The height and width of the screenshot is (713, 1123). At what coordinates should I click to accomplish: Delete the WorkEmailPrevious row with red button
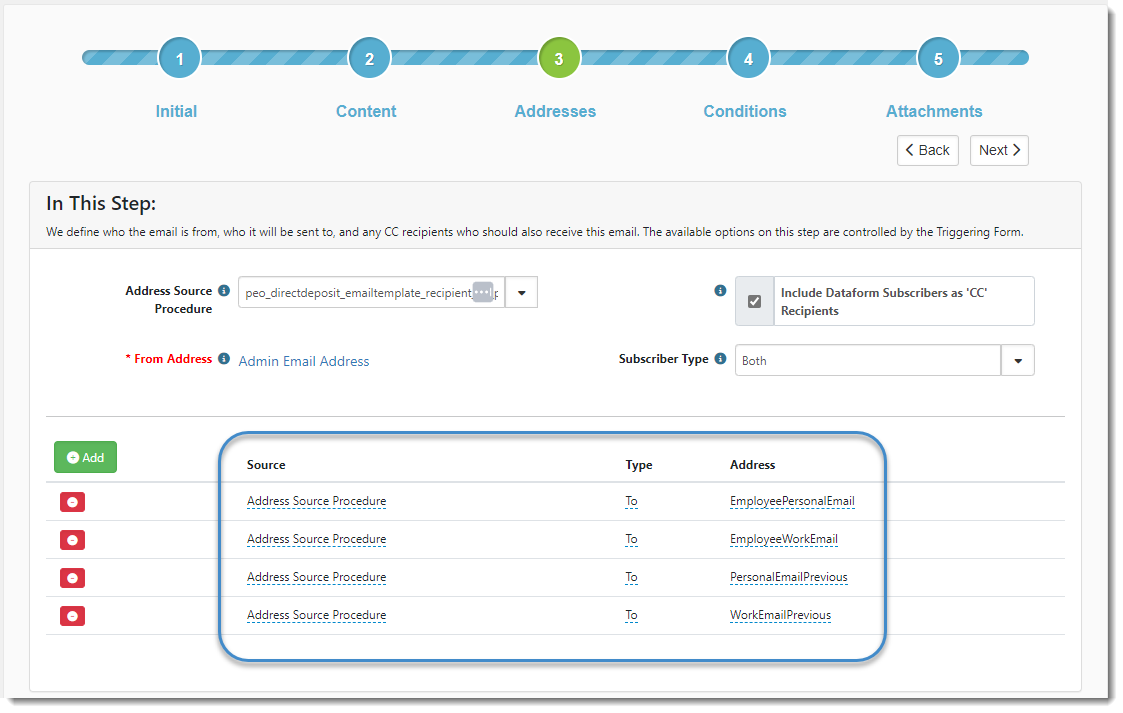point(72,616)
